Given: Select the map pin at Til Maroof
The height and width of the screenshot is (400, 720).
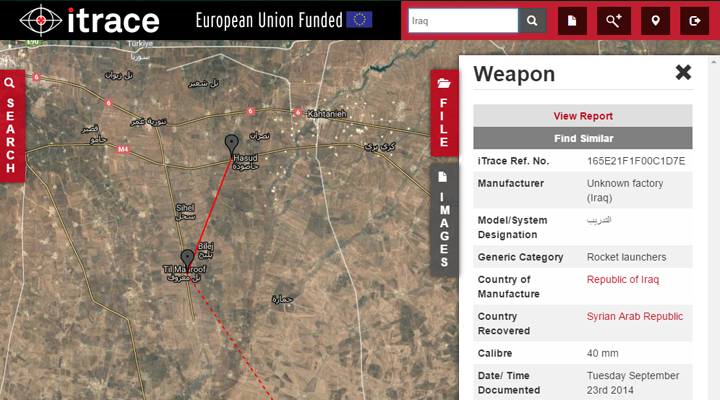Looking at the screenshot, I should click(x=187, y=261).
